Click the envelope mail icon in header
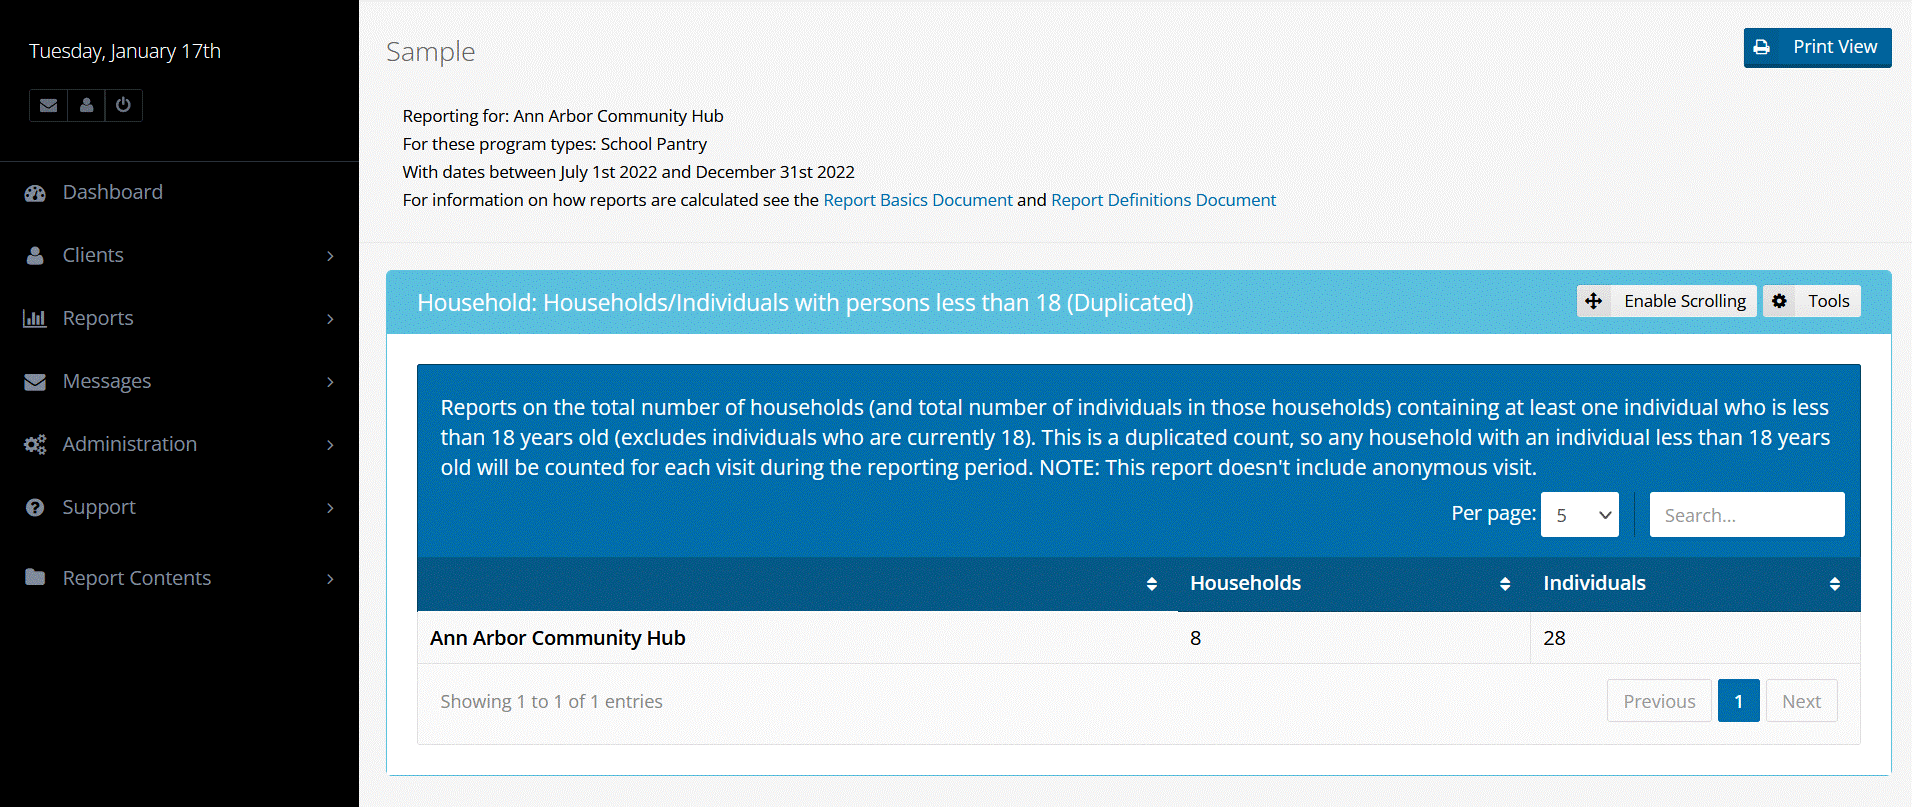 point(48,105)
